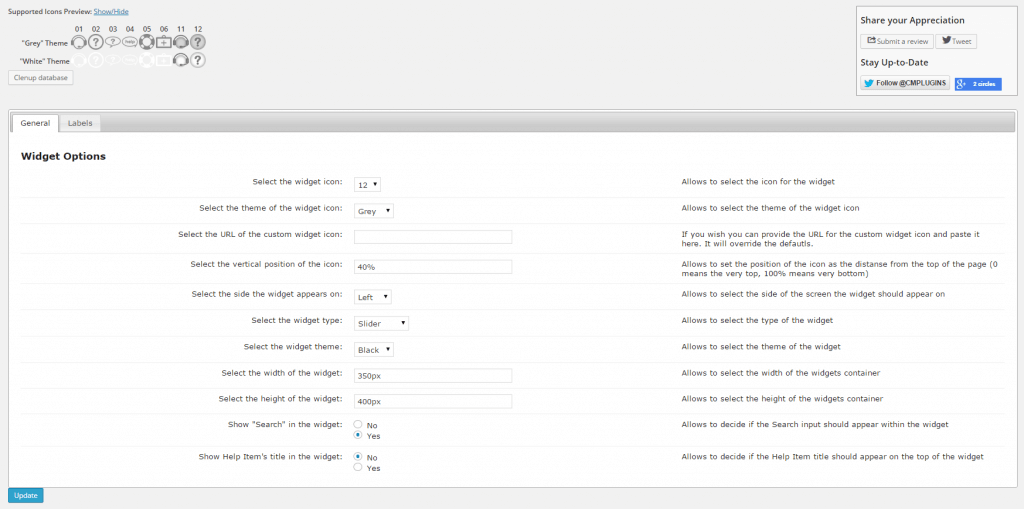Screen dimensions: 1024x509
Task: Select the grey lifebuoy icon 05
Action: (147, 42)
